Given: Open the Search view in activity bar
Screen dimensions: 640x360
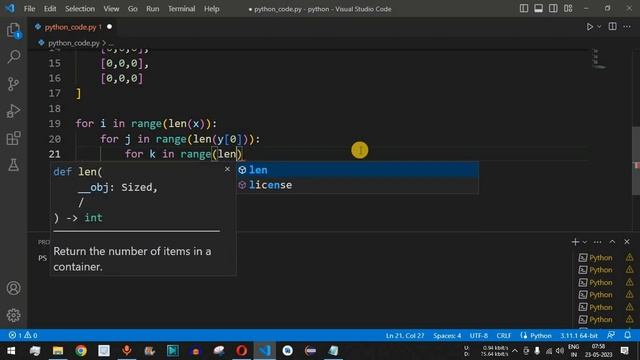Looking at the screenshot, I should click(13, 57).
